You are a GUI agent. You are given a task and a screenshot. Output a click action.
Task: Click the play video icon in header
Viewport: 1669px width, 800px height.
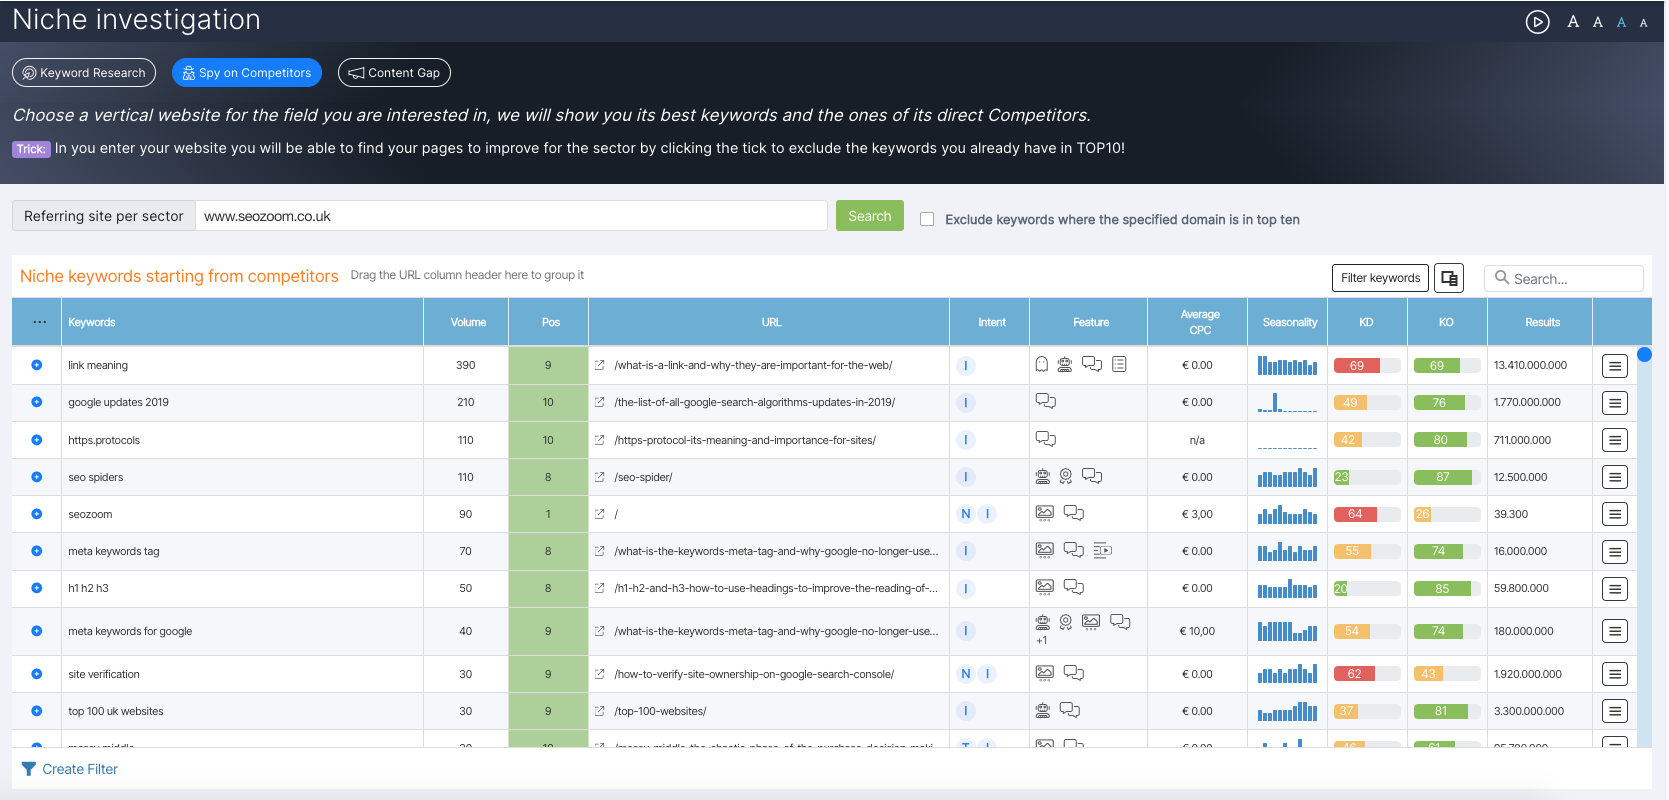[1537, 22]
